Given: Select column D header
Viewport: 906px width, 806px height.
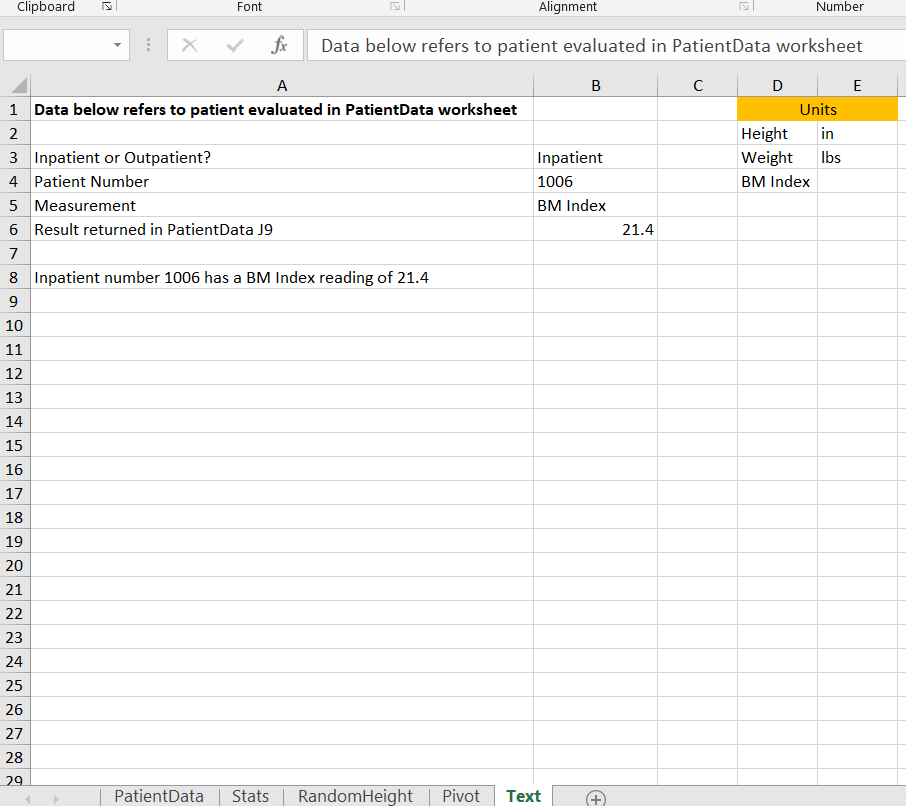Looking at the screenshot, I should (x=778, y=86).
